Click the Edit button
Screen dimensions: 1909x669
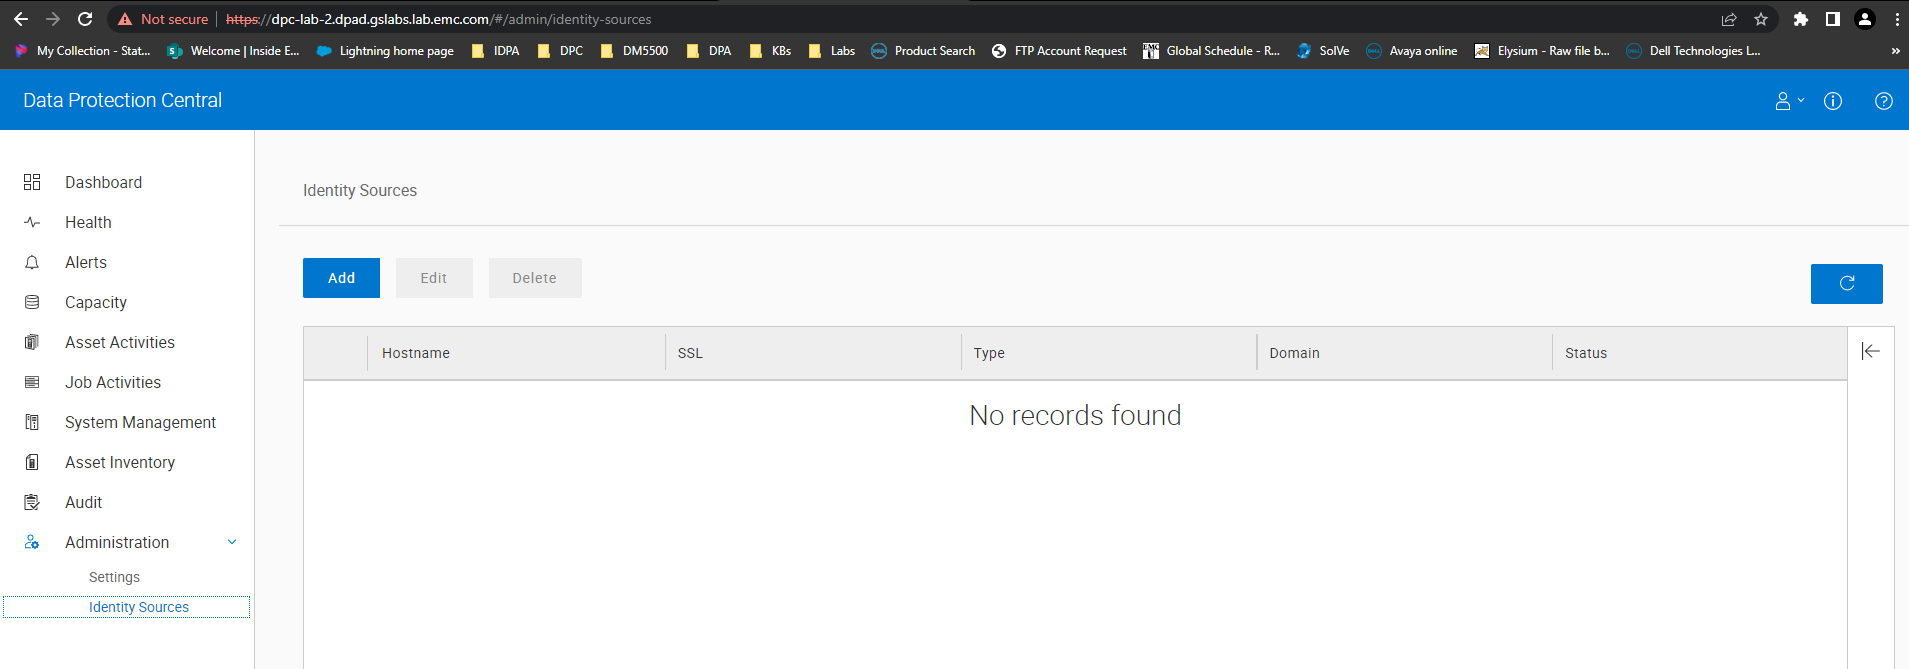click(434, 278)
